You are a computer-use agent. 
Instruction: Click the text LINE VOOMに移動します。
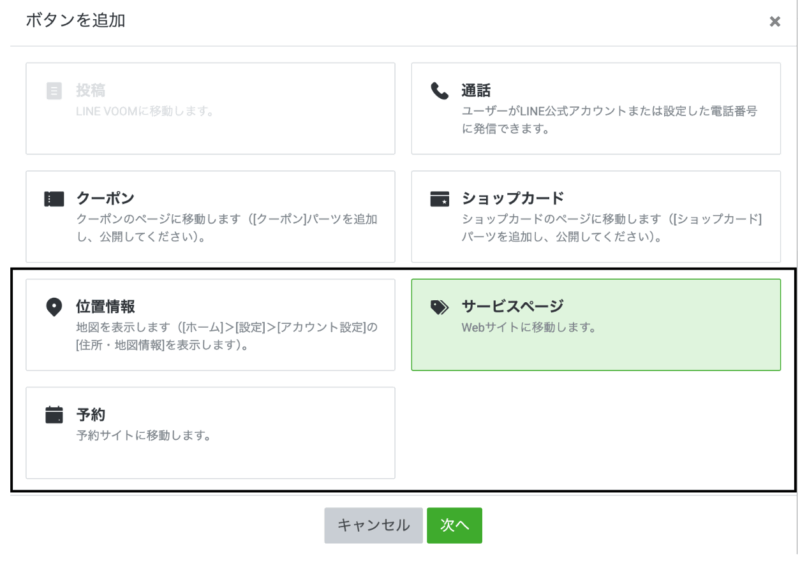point(145,111)
